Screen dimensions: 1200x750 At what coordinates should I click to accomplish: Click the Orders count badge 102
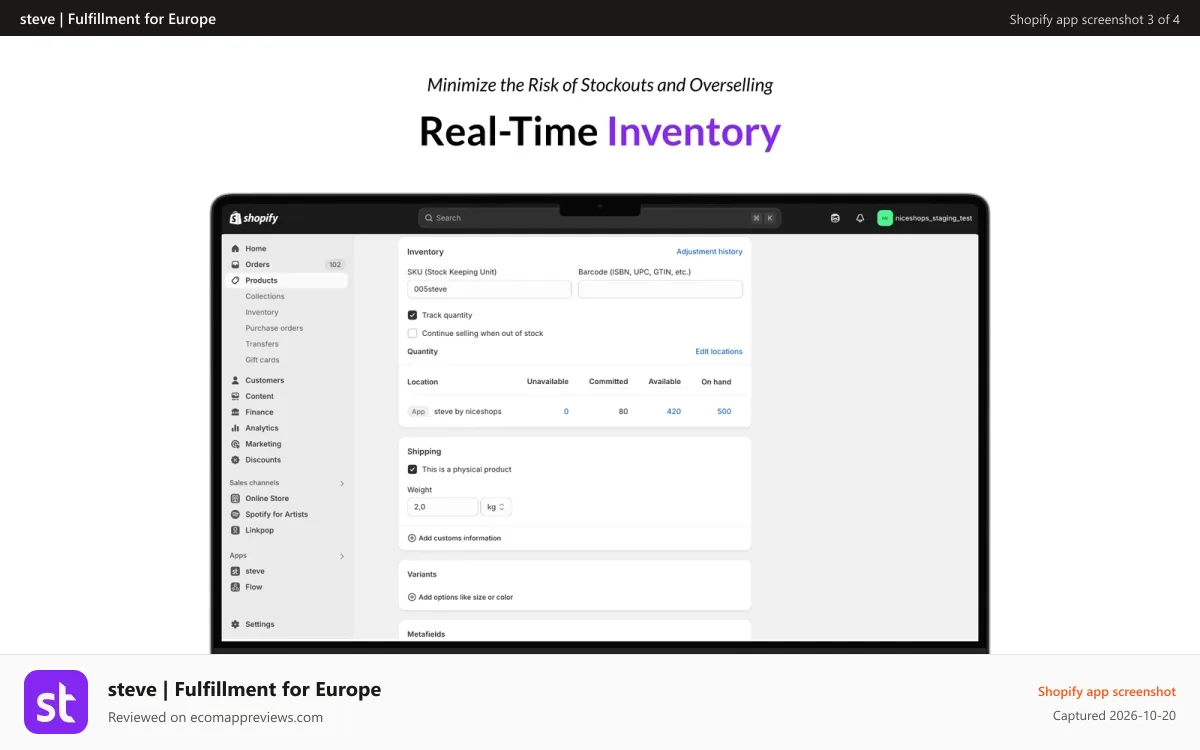pyautogui.click(x=334, y=265)
